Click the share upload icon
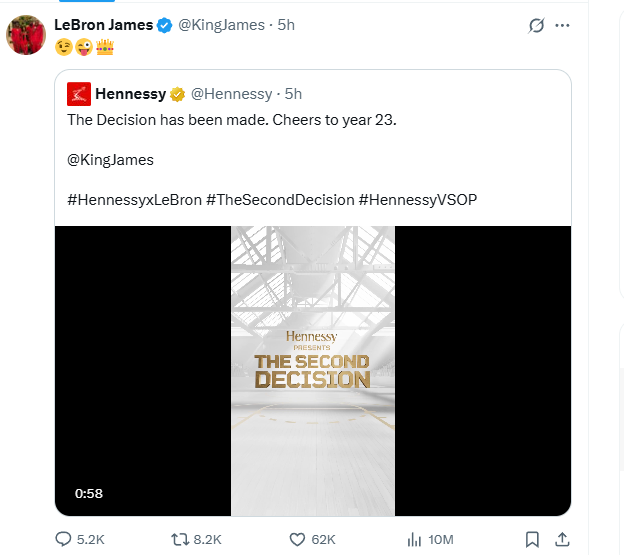Screen dimensions: 624x555 pos(561,539)
